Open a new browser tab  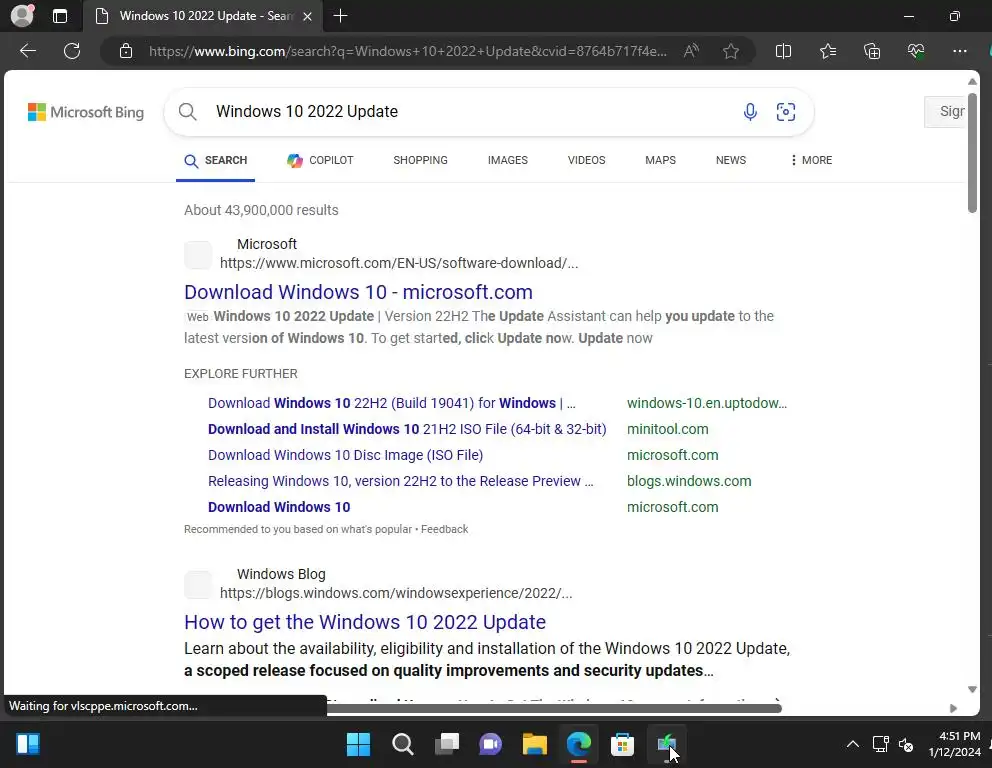point(340,16)
